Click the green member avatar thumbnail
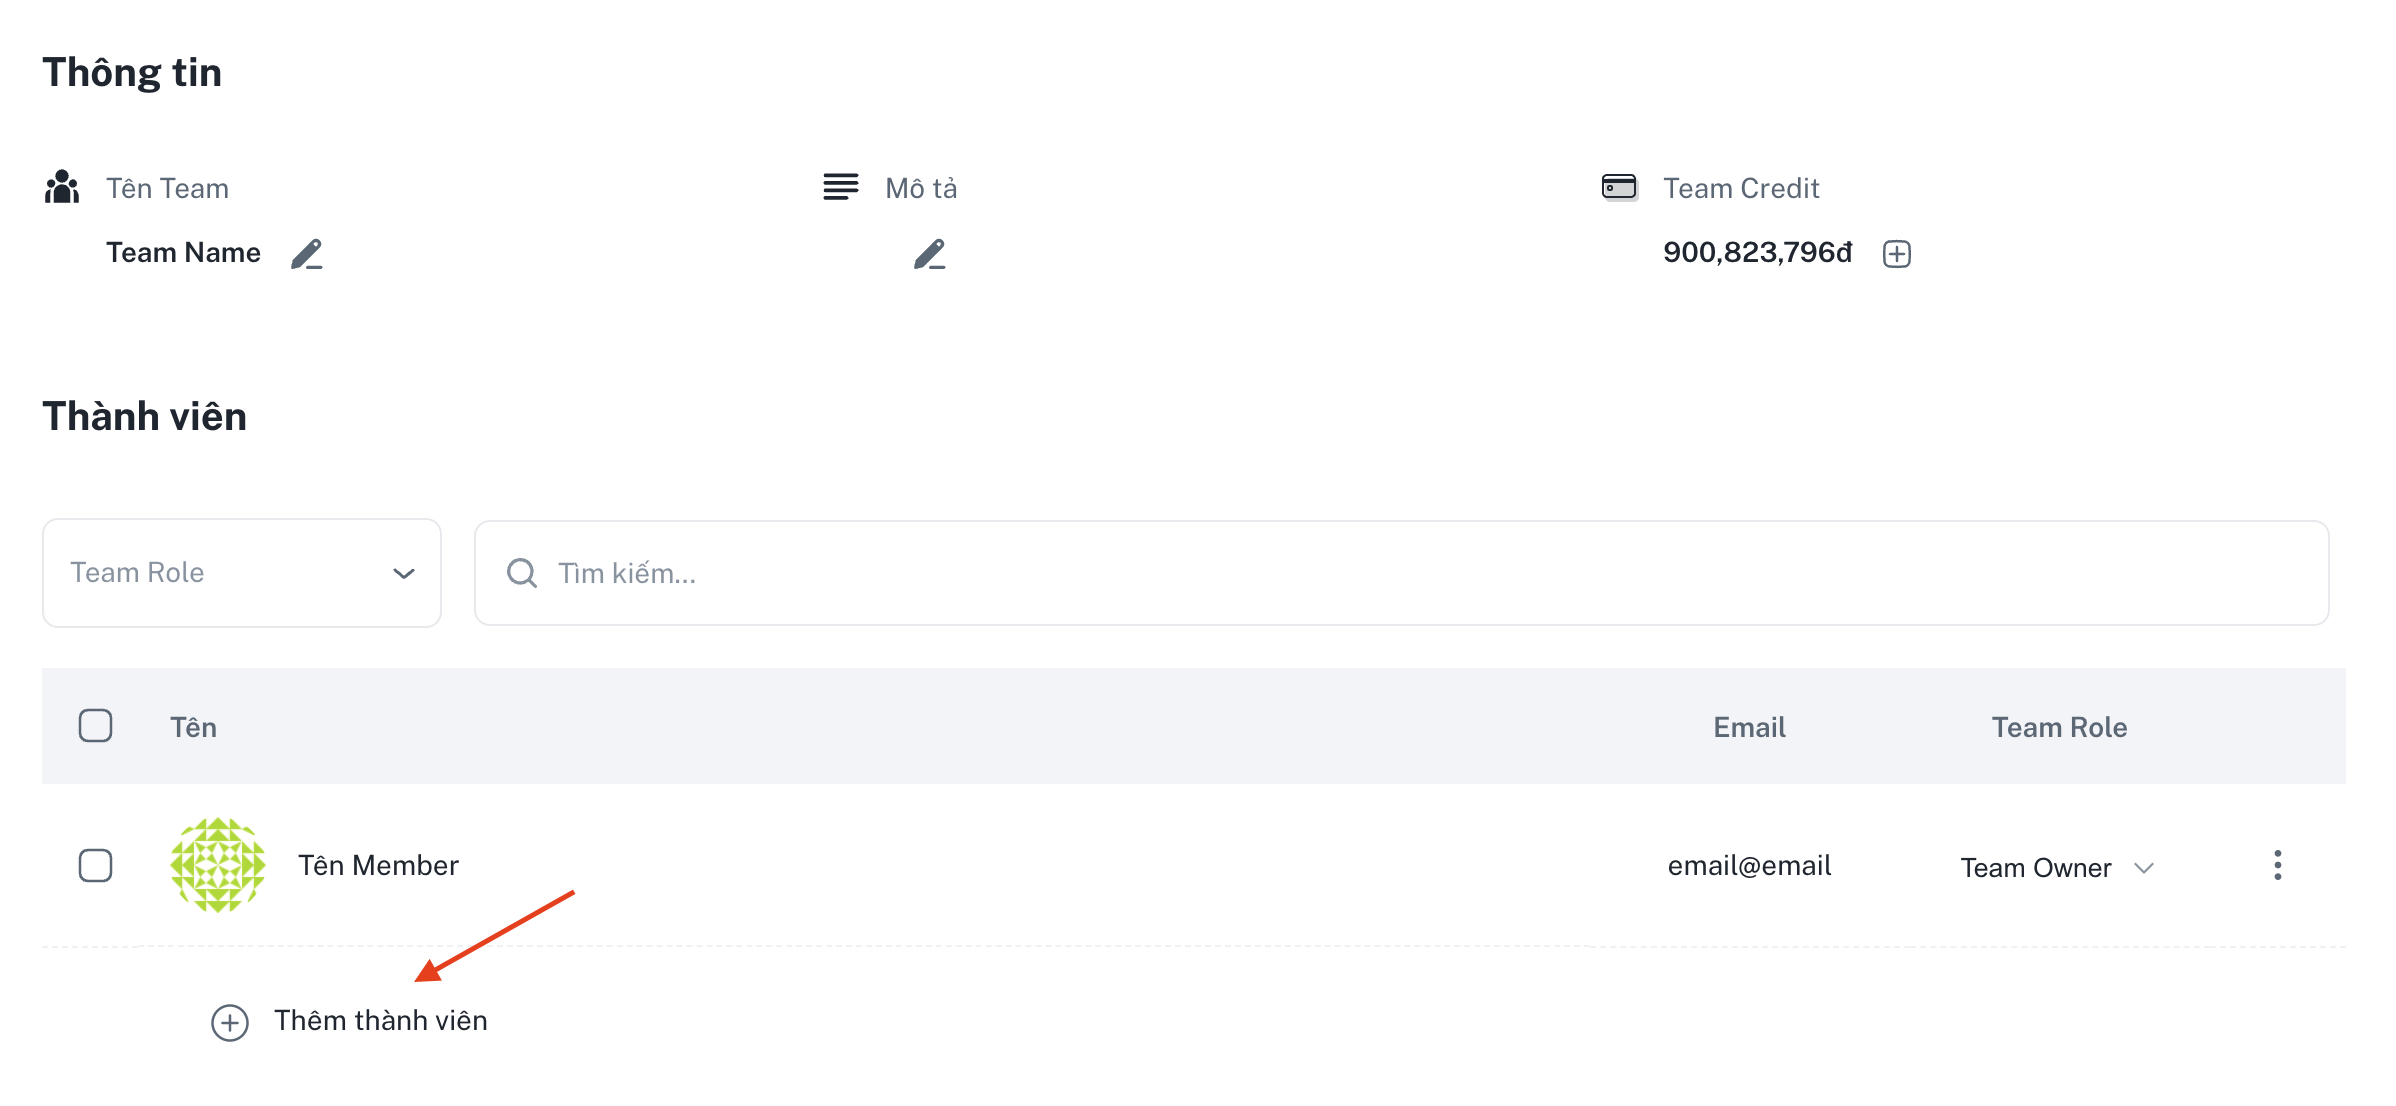2396x1106 pixels. point(218,865)
